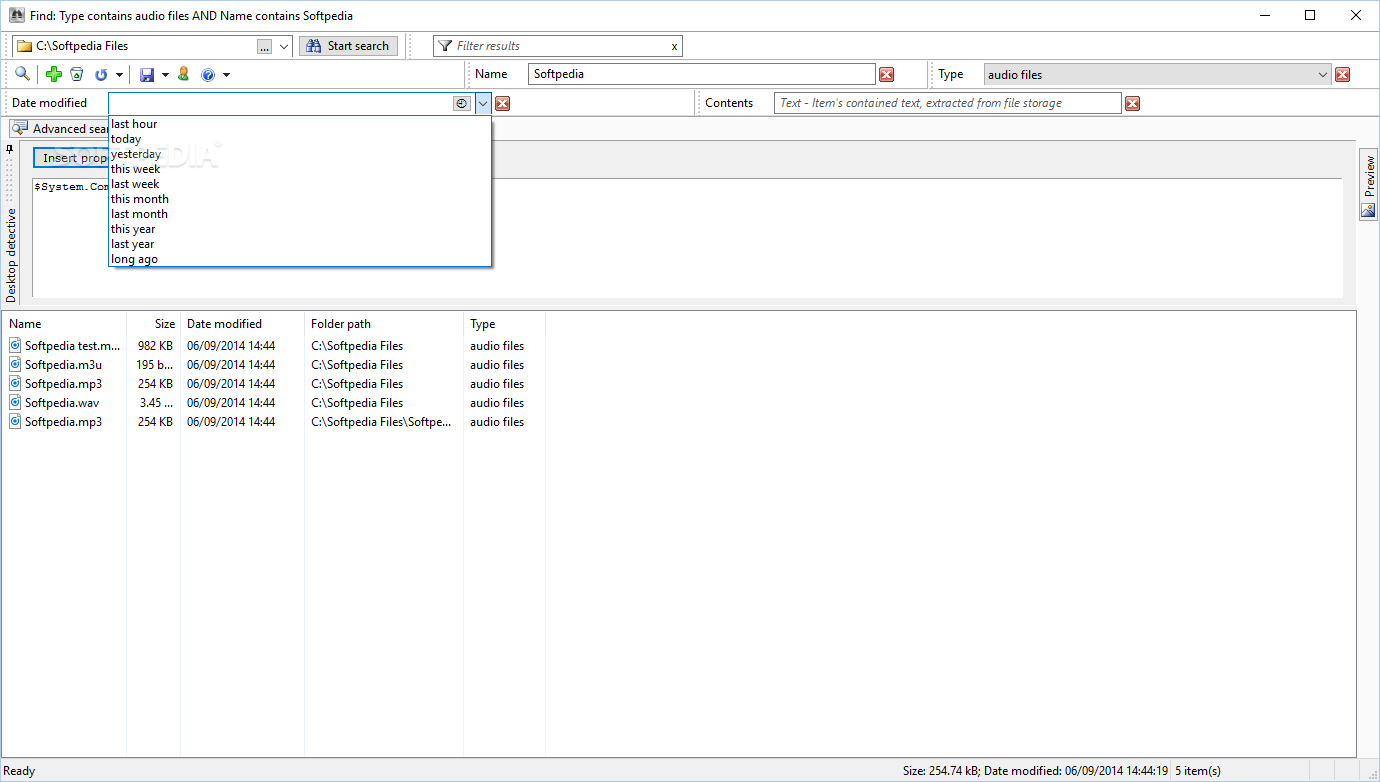Click the pin icon above Desktop detective
1380x782 pixels.
pos(10,149)
